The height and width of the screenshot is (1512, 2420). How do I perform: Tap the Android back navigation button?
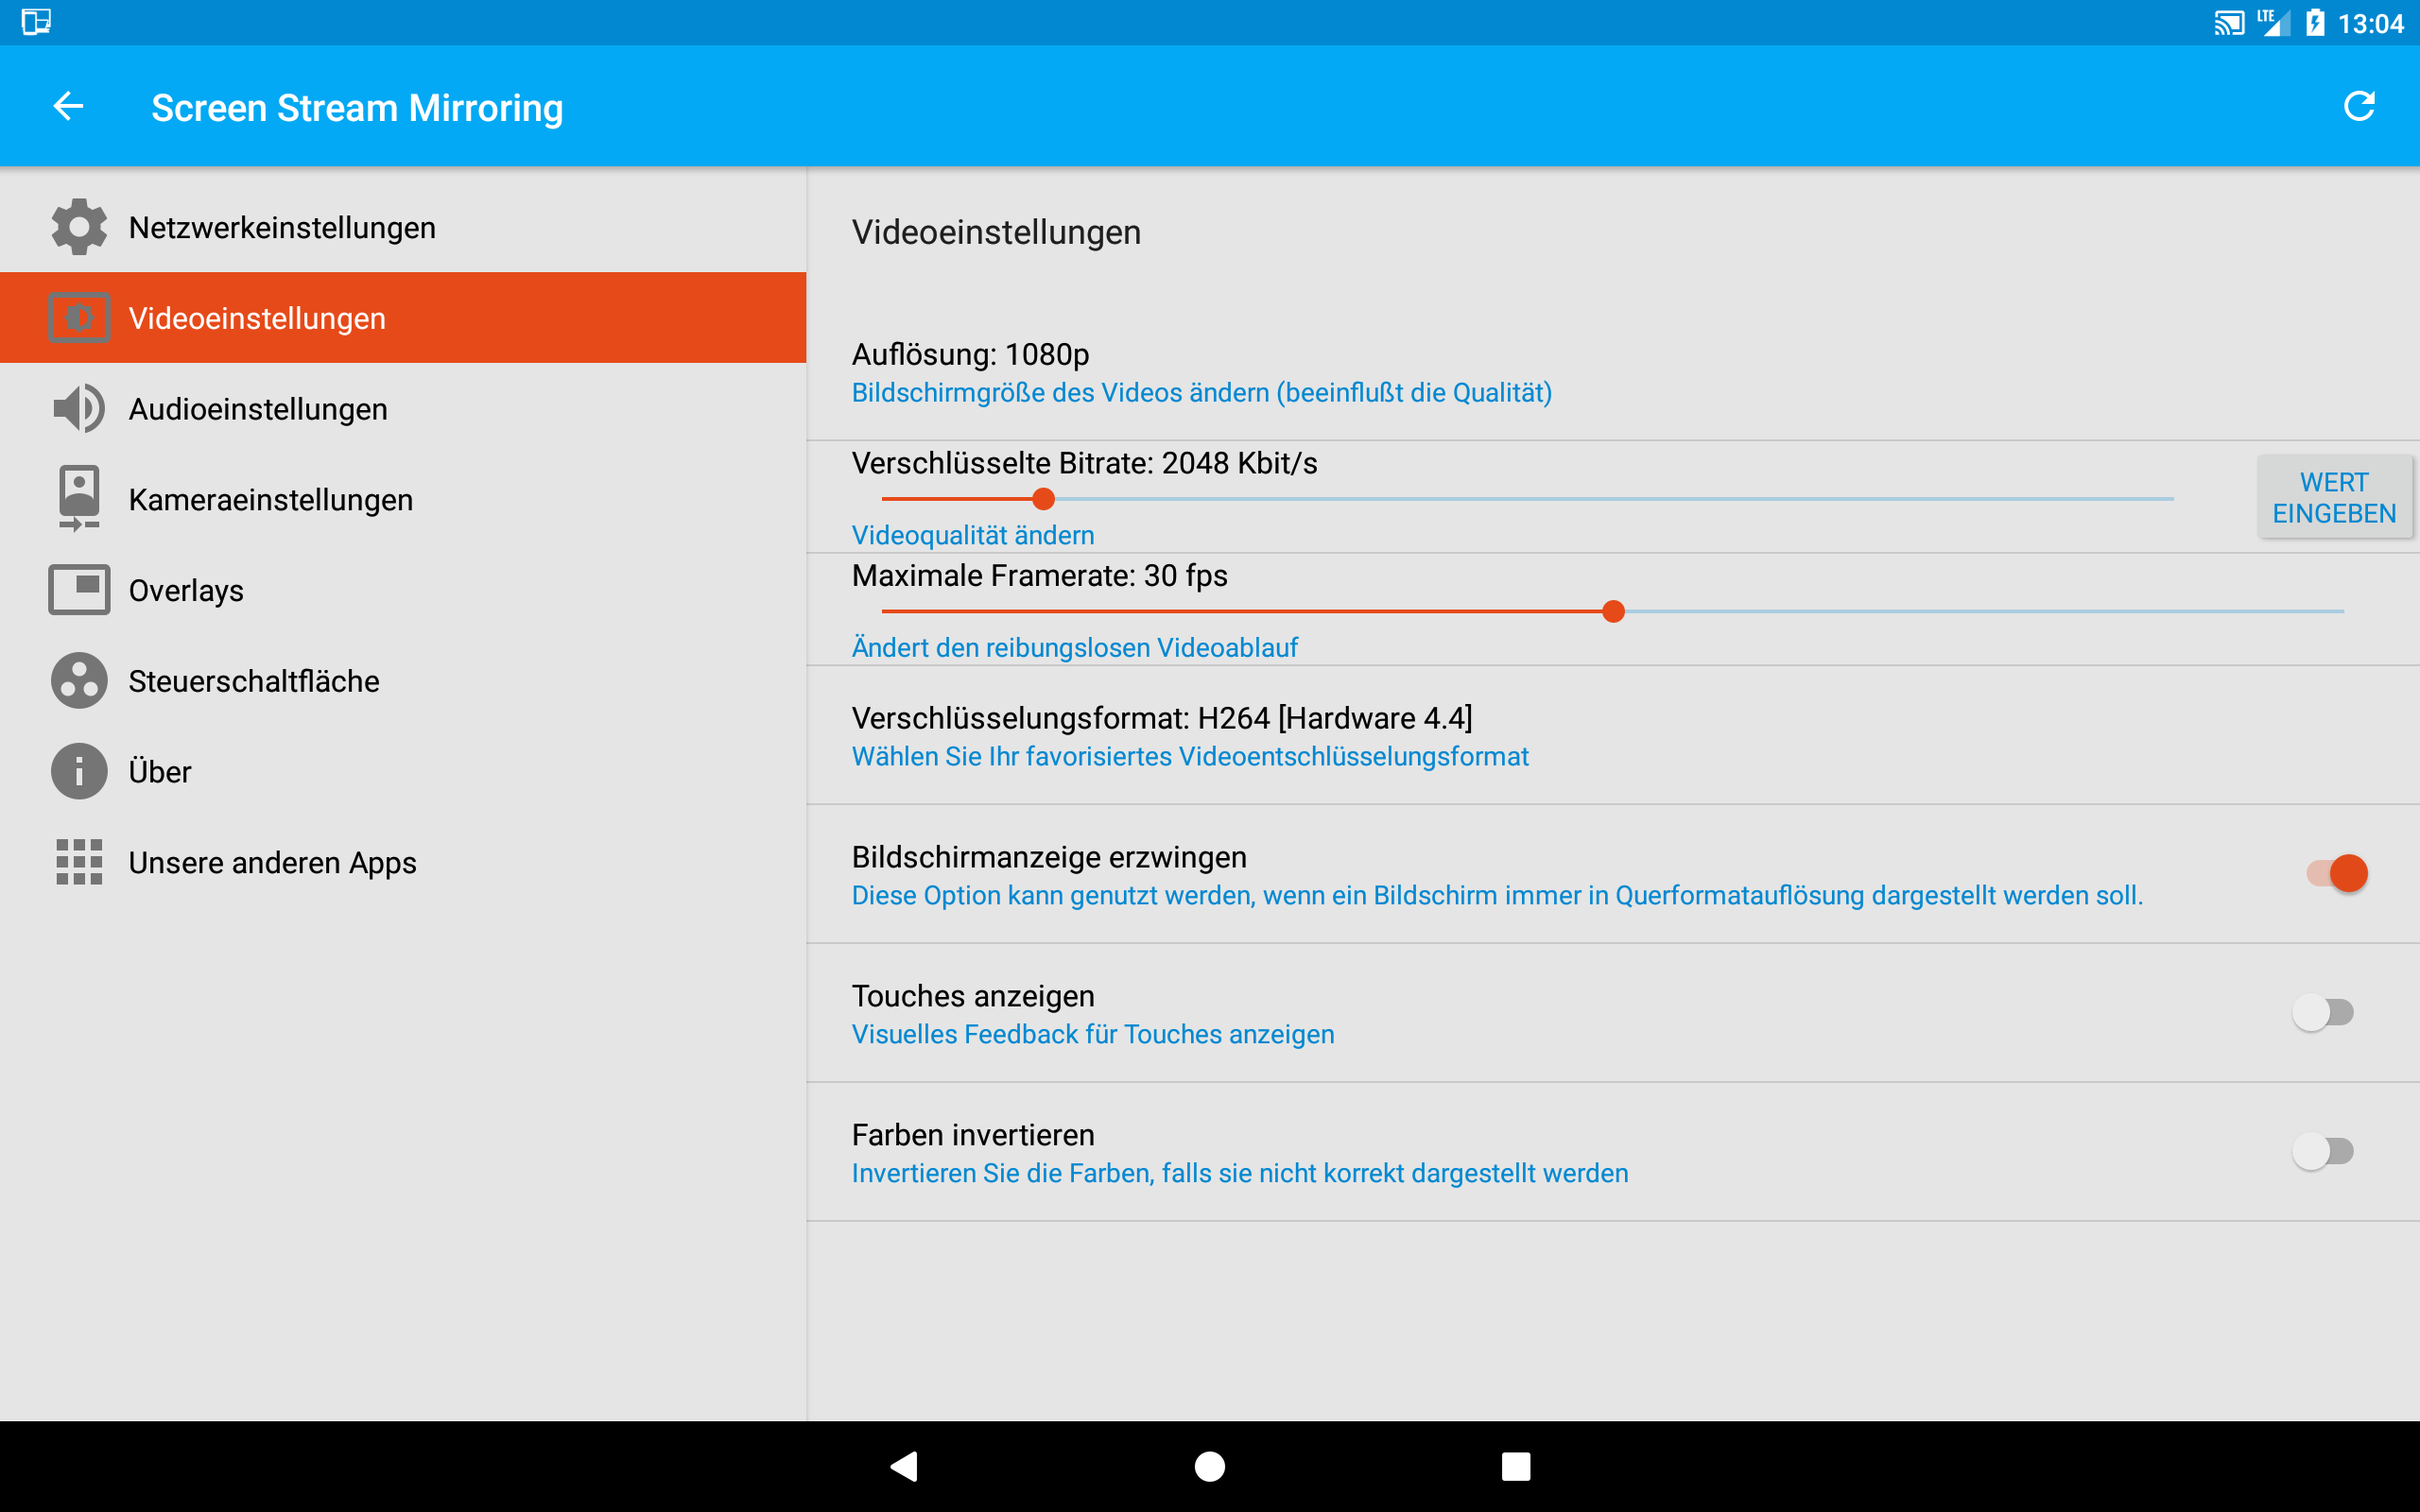[x=904, y=1466]
